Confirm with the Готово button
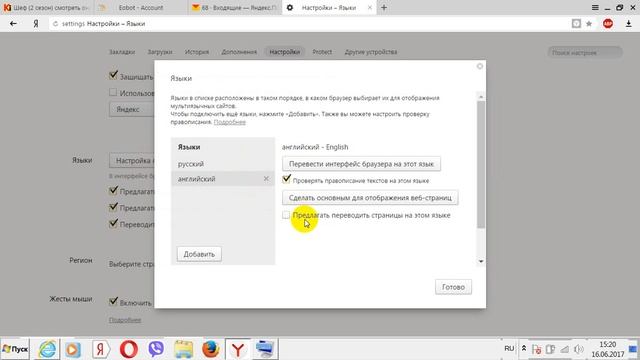The image size is (640, 360). point(453,287)
